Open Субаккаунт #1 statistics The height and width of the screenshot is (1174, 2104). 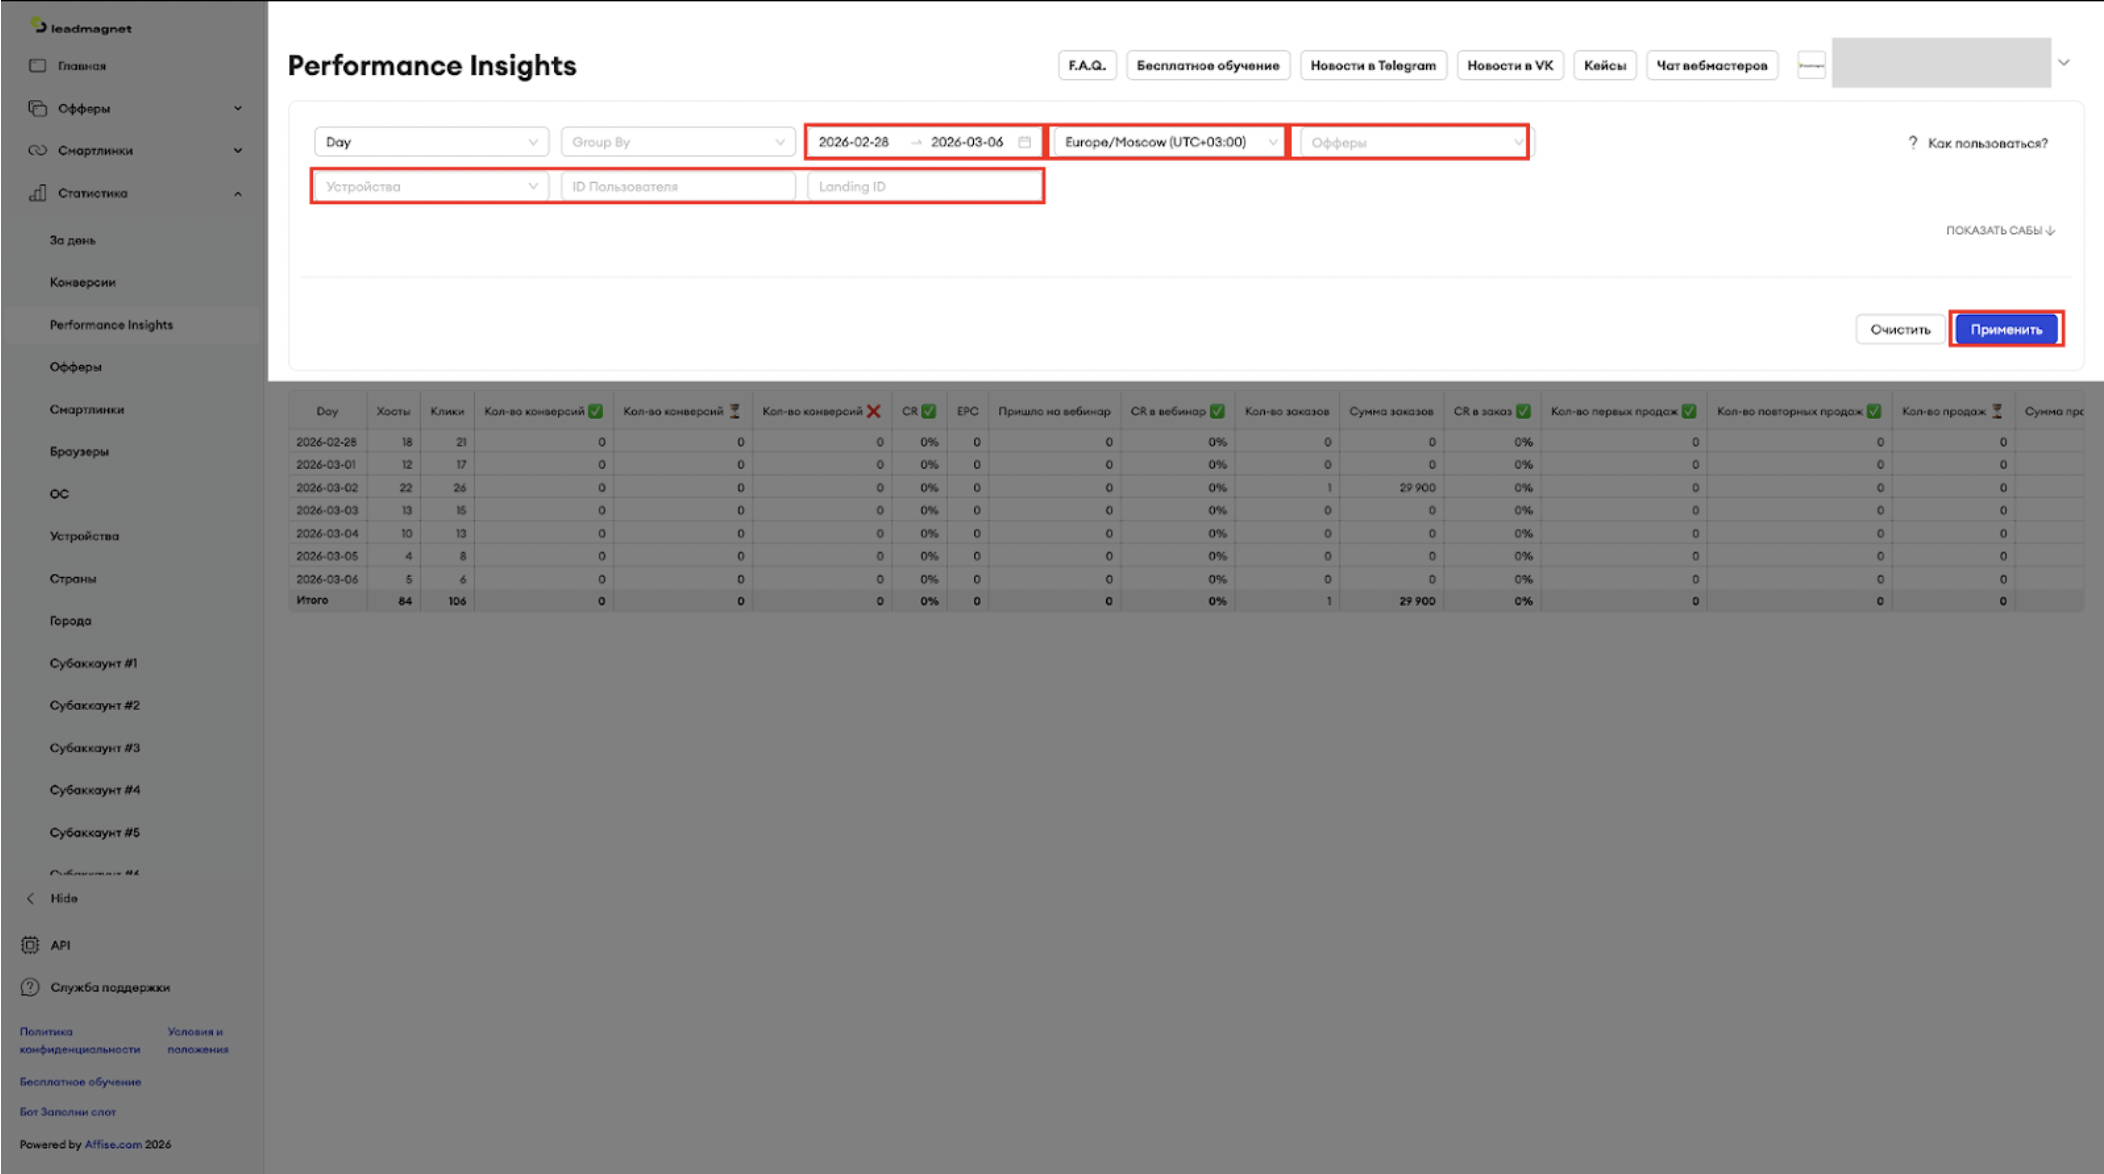tap(94, 663)
